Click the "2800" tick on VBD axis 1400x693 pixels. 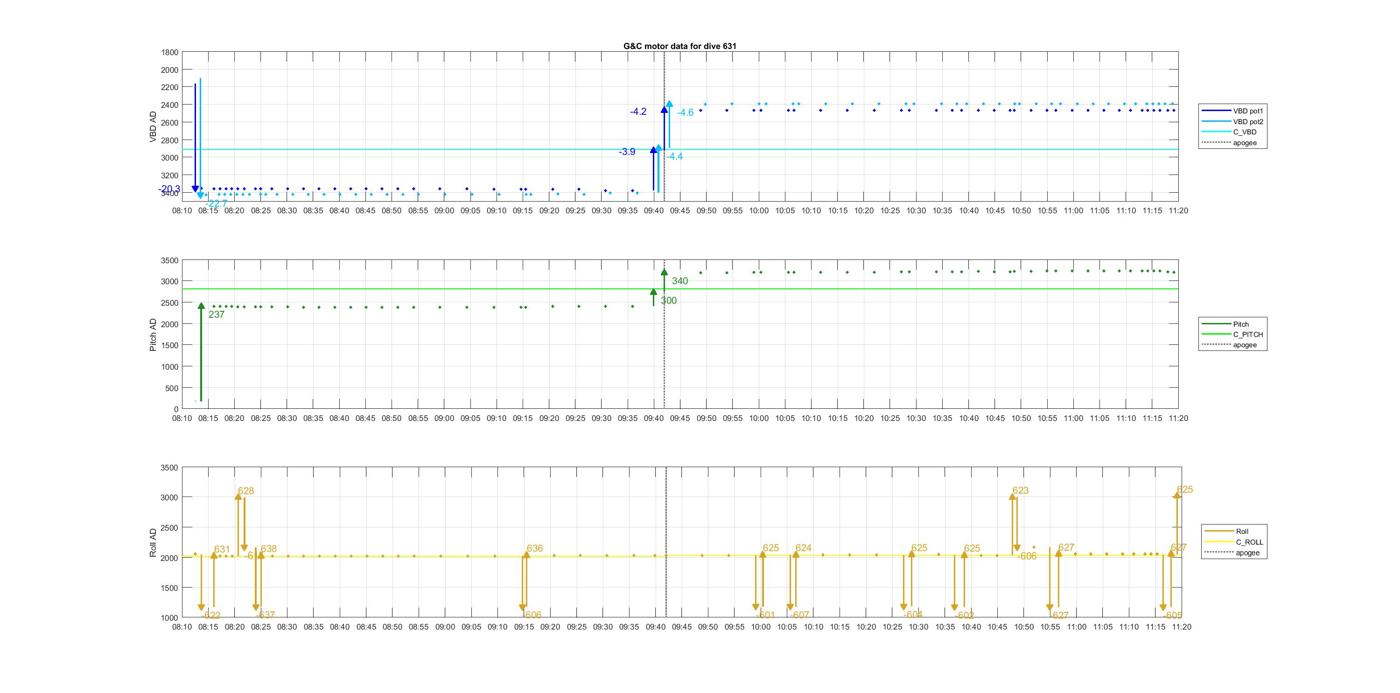tap(170, 140)
